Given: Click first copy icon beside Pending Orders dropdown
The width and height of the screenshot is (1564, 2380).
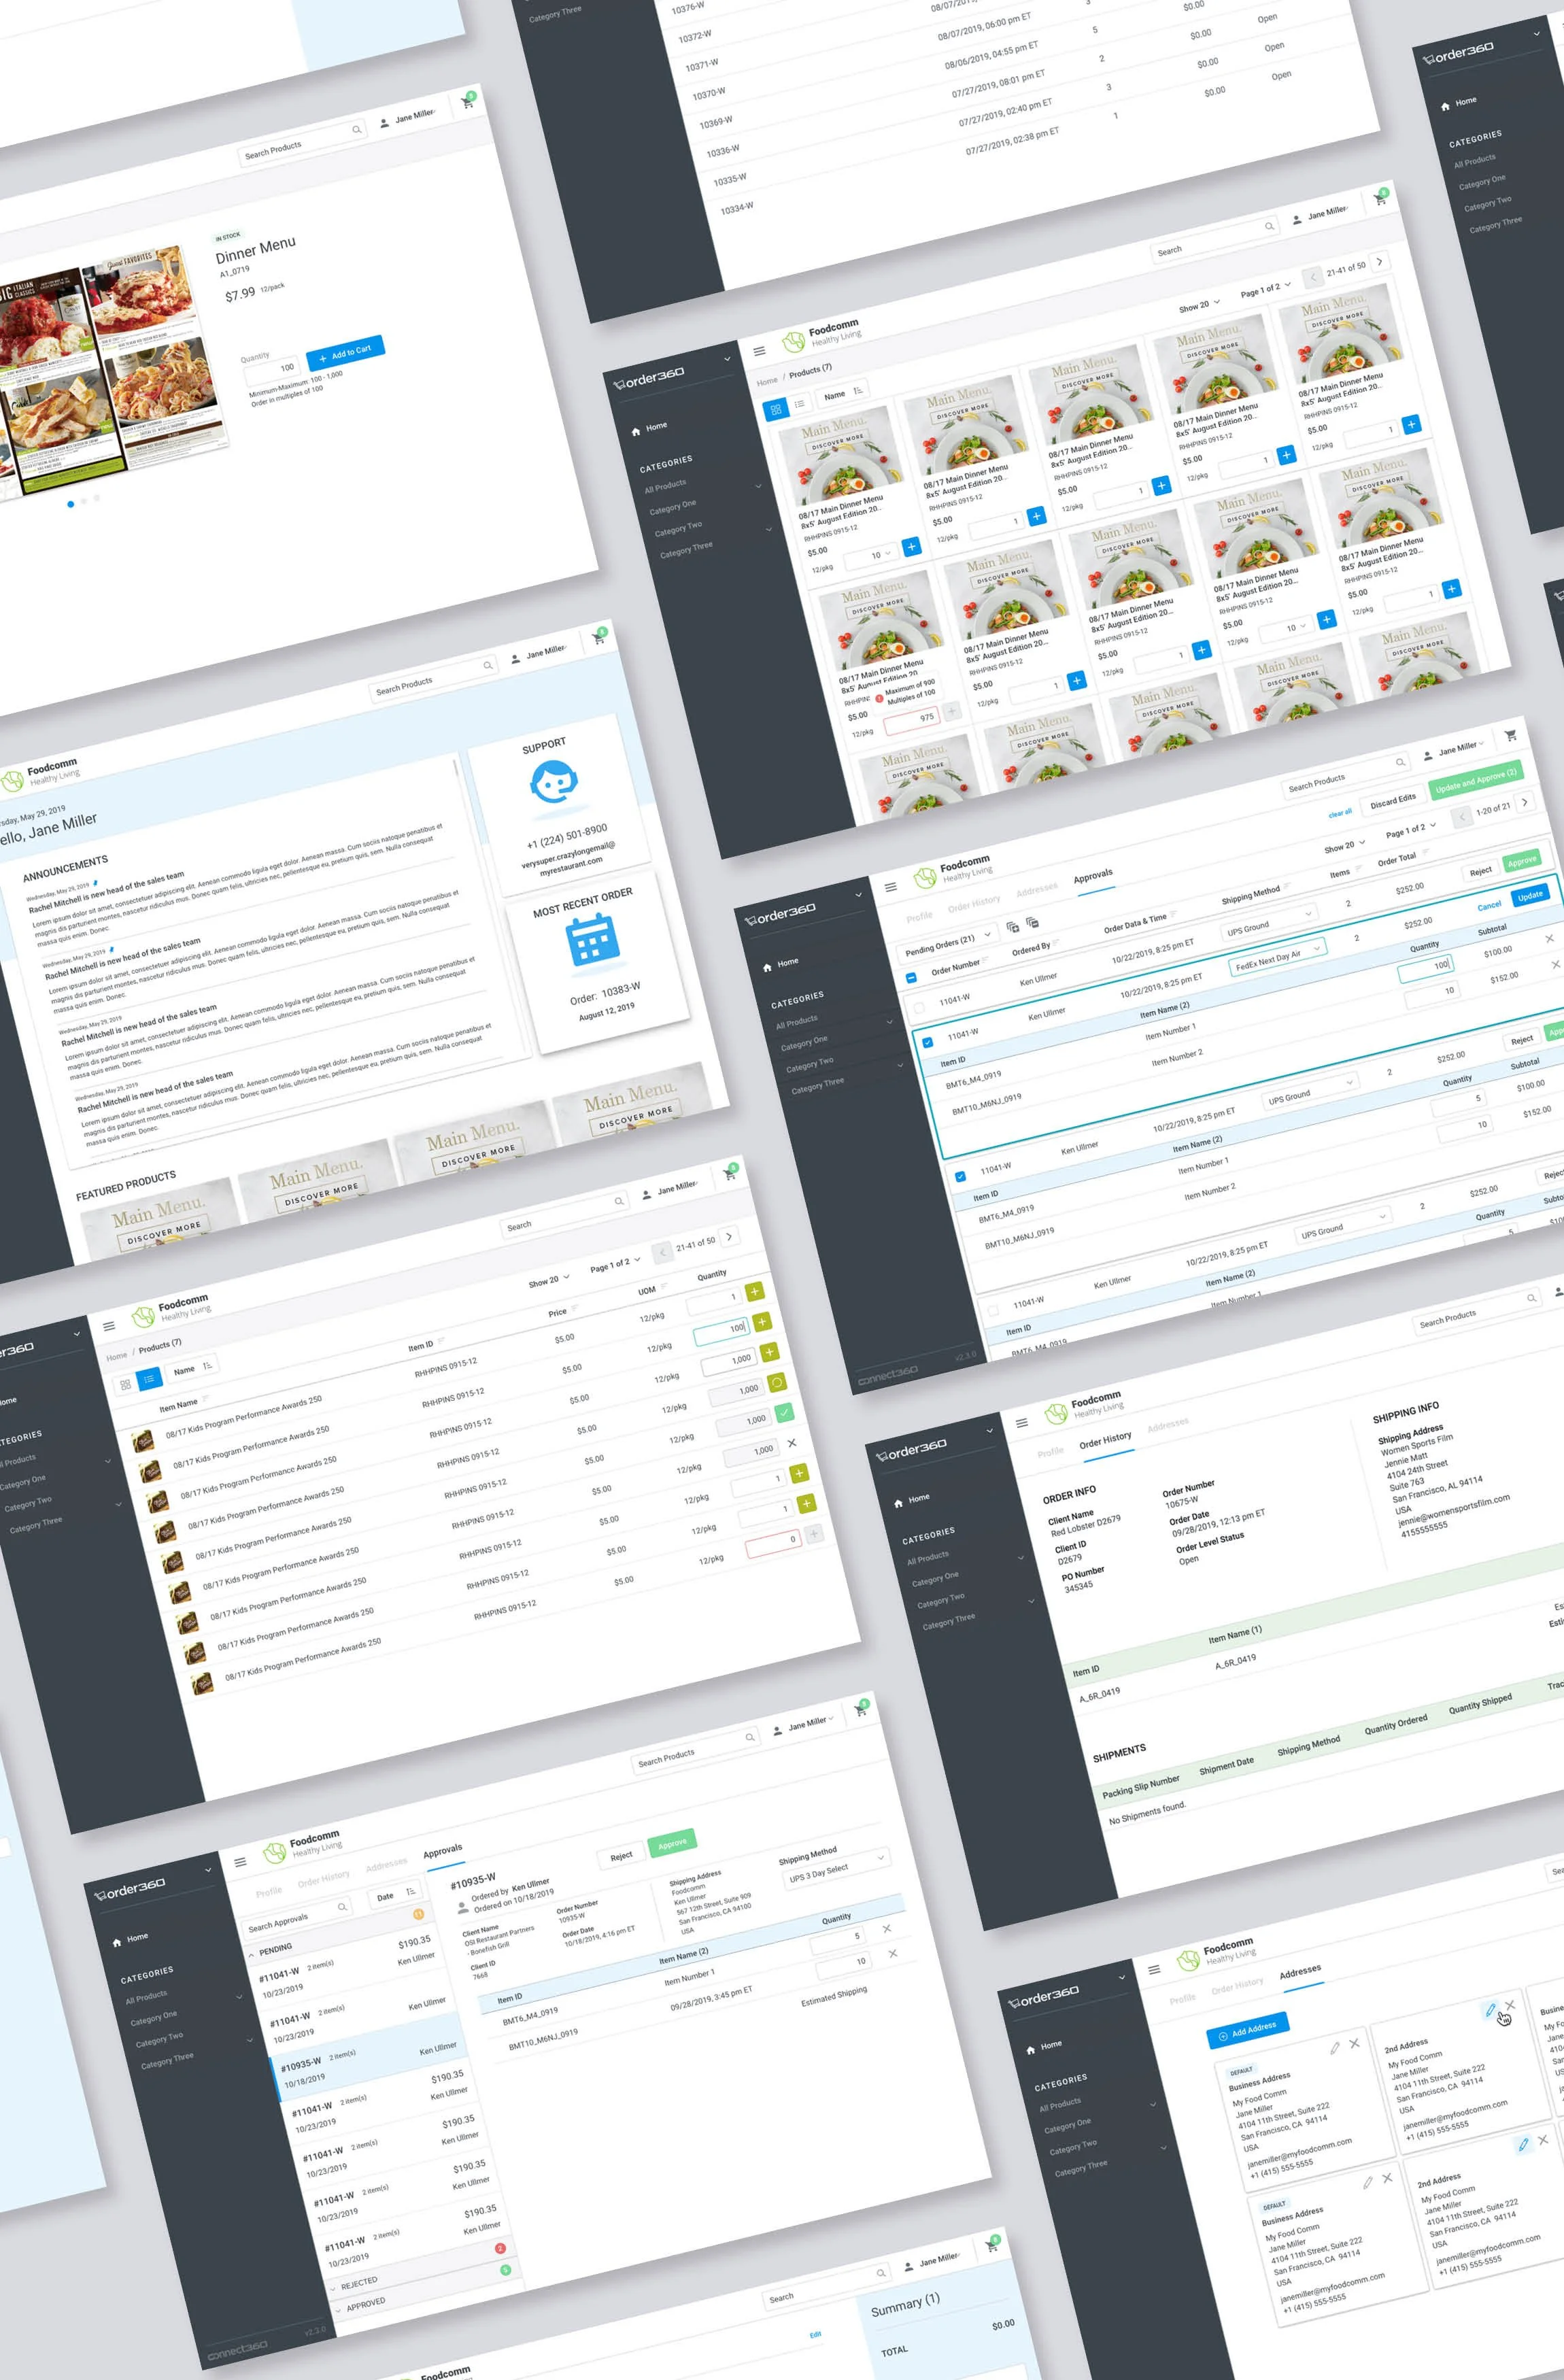Looking at the screenshot, I should [1012, 927].
